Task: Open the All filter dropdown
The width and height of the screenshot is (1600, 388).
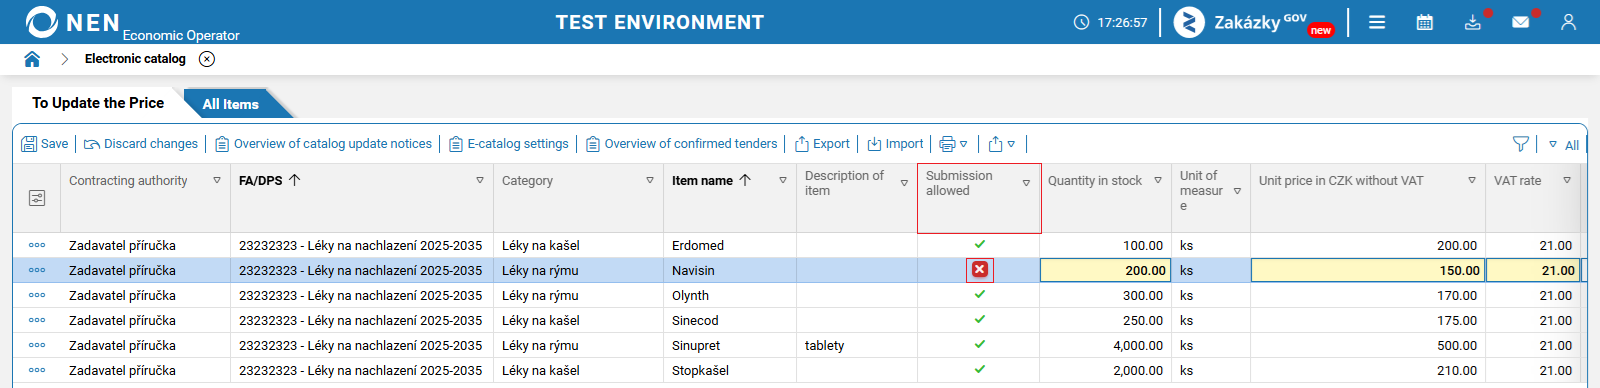Action: [1564, 145]
